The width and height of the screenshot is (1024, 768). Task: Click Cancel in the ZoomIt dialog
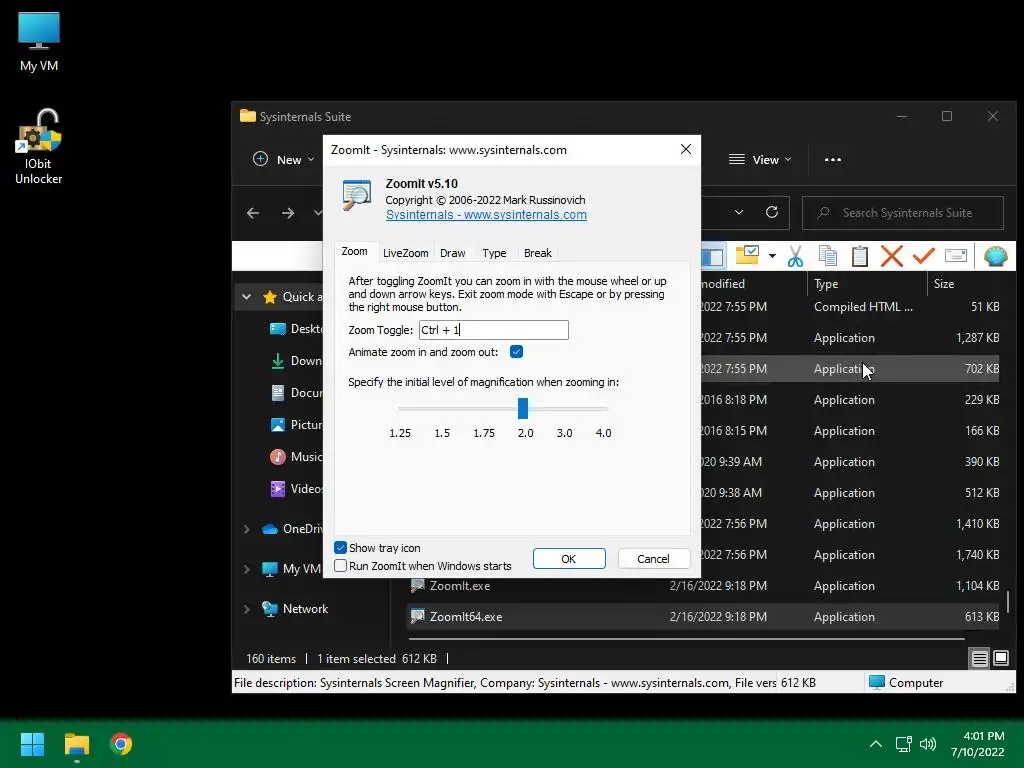click(653, 558)
